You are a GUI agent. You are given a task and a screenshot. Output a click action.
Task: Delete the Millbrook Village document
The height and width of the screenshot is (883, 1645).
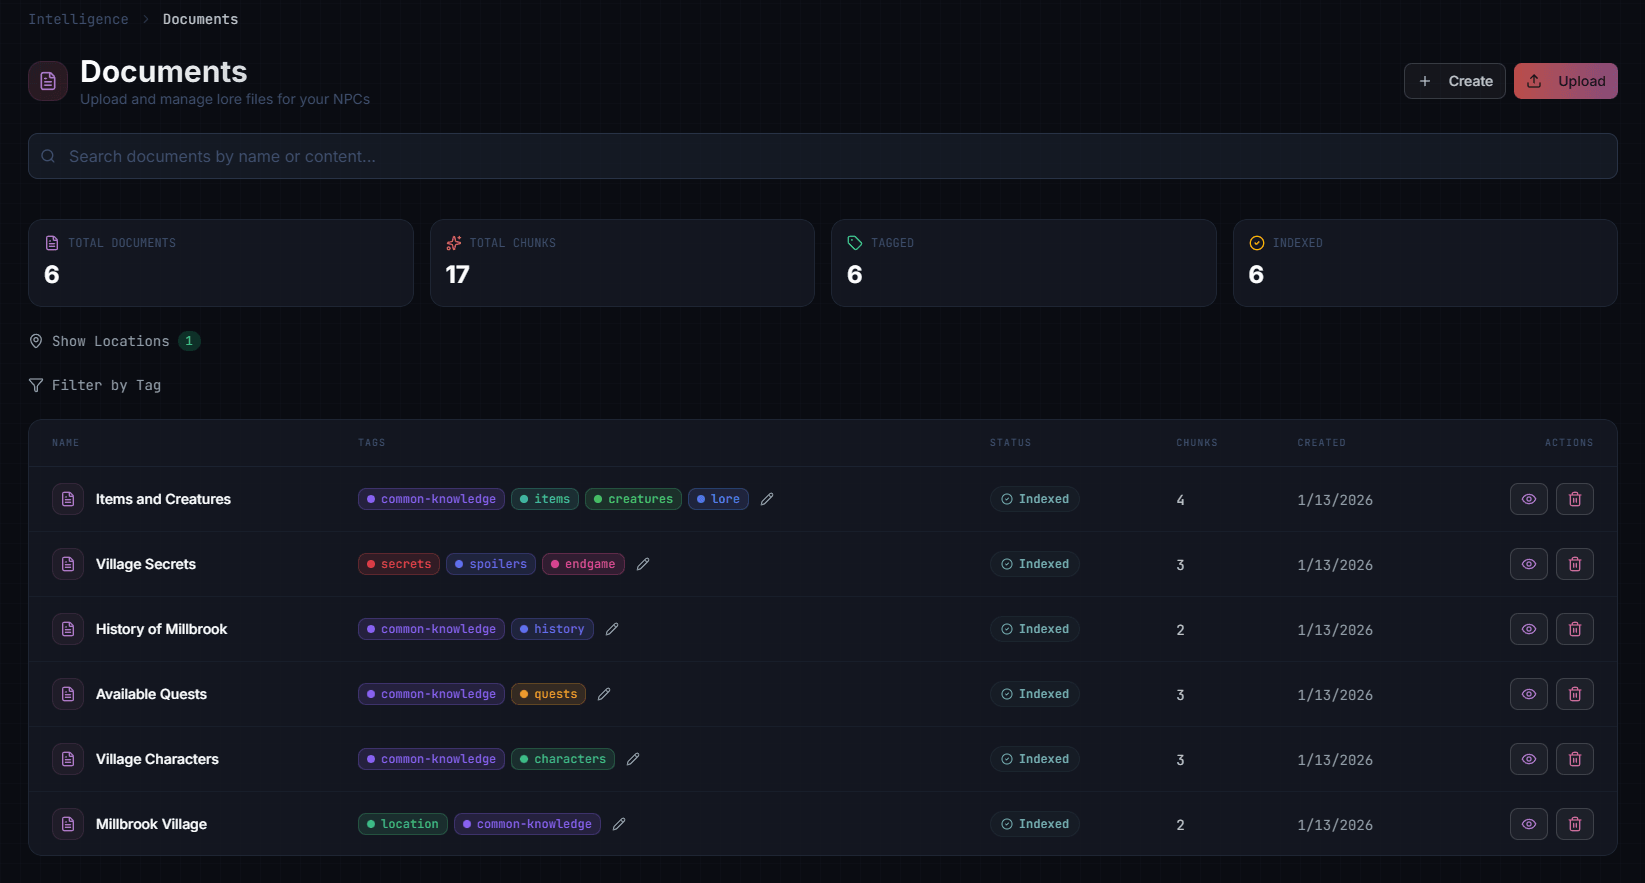coord(1574,824)
